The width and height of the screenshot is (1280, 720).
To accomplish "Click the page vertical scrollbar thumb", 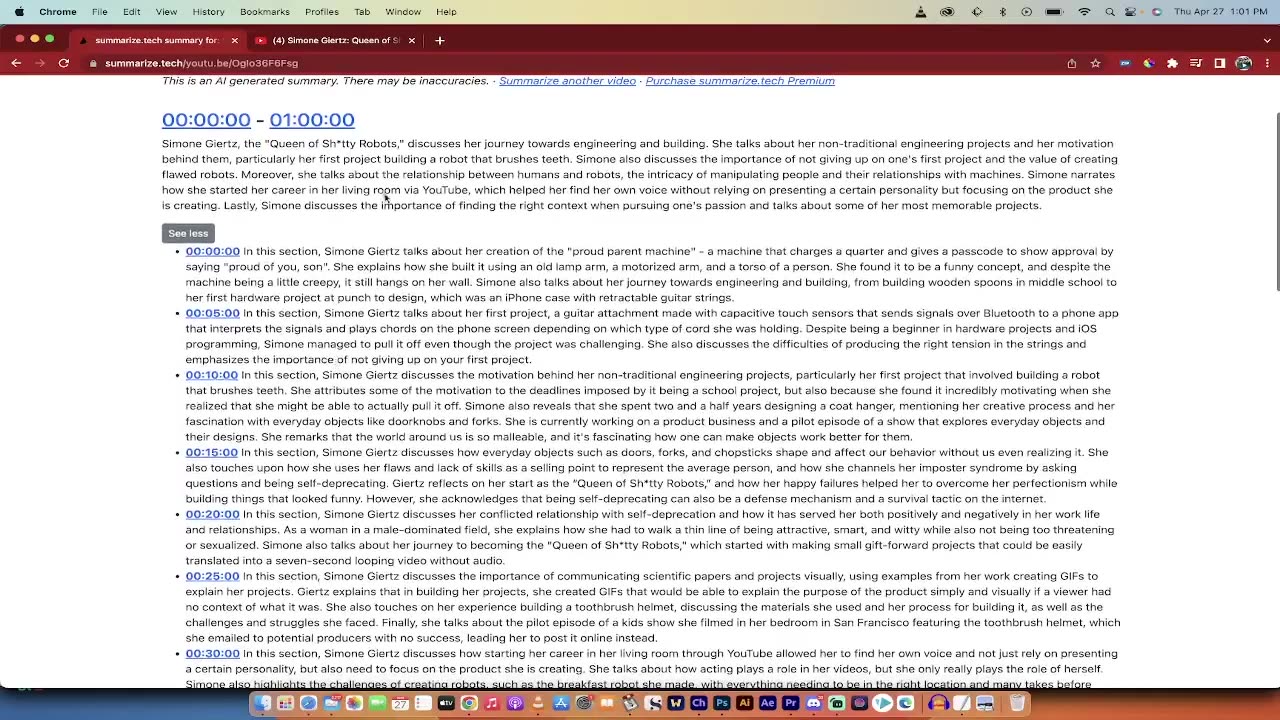I will point(1277,203).
